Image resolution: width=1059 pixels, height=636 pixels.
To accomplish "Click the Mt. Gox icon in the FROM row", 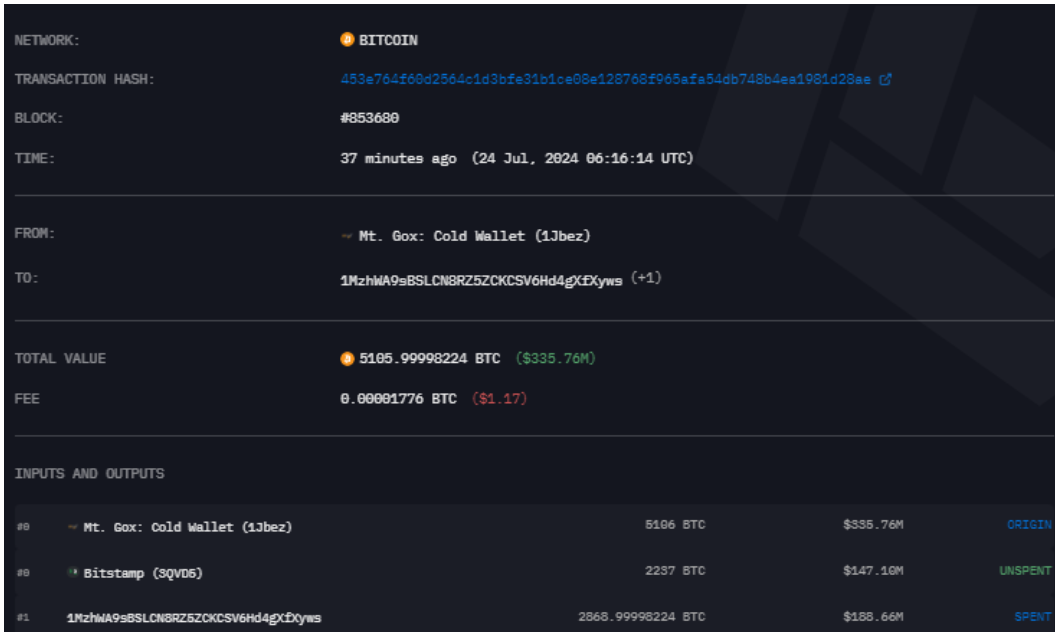I will pyautogui.click(x=346, y=236).
